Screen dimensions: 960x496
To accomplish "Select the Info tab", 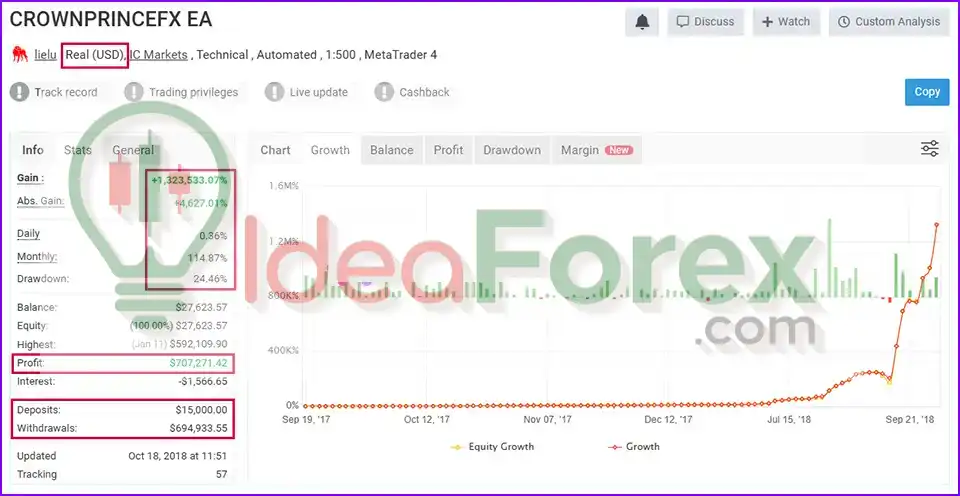I will [x=32, y=150].
